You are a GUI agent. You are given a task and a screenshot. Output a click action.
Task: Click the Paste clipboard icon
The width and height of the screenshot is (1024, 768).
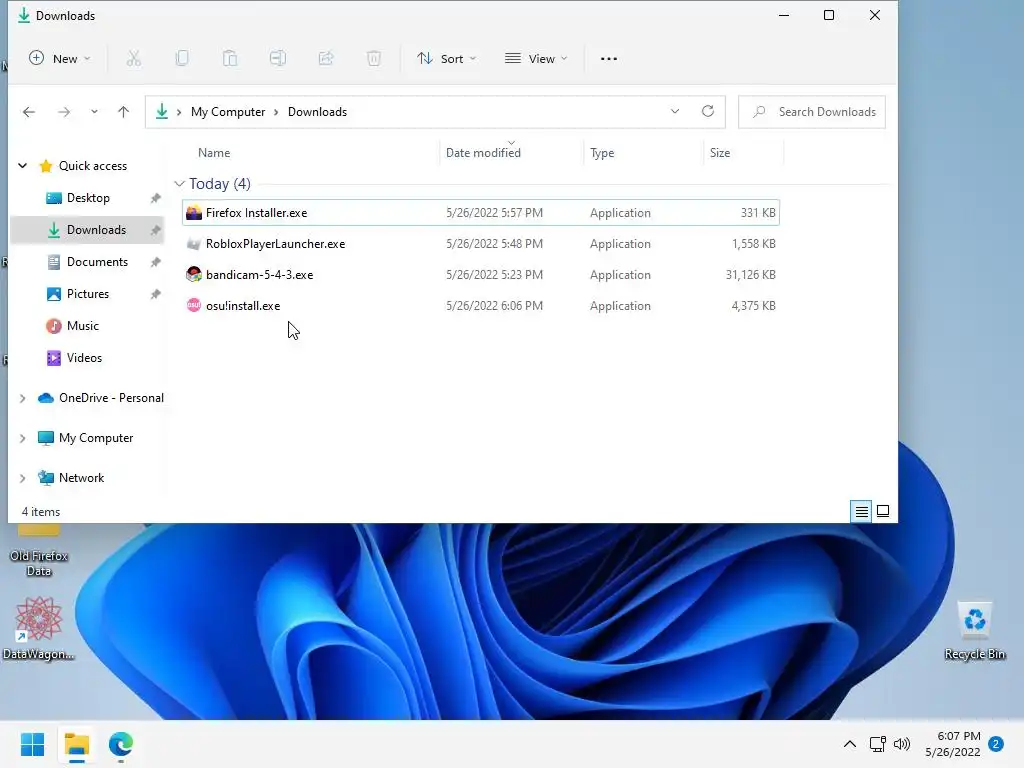230,59
